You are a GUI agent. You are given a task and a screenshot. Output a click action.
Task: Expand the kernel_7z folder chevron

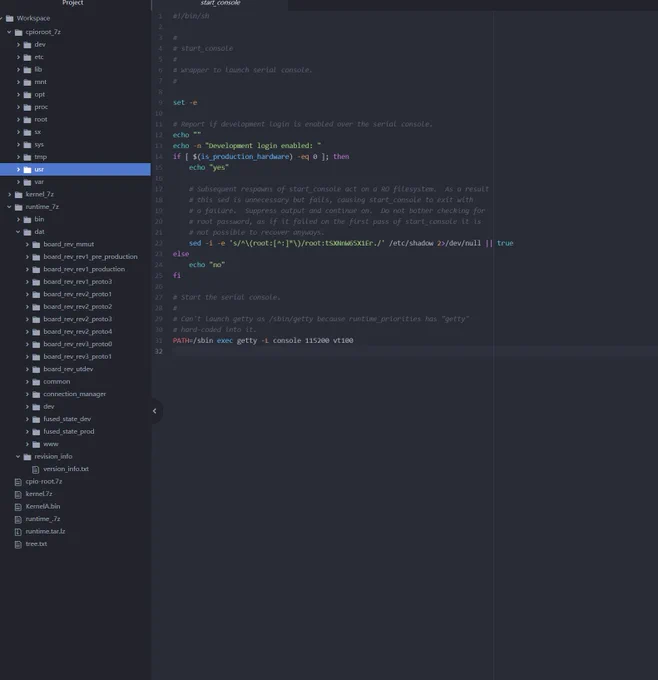(x=9, y=194)
